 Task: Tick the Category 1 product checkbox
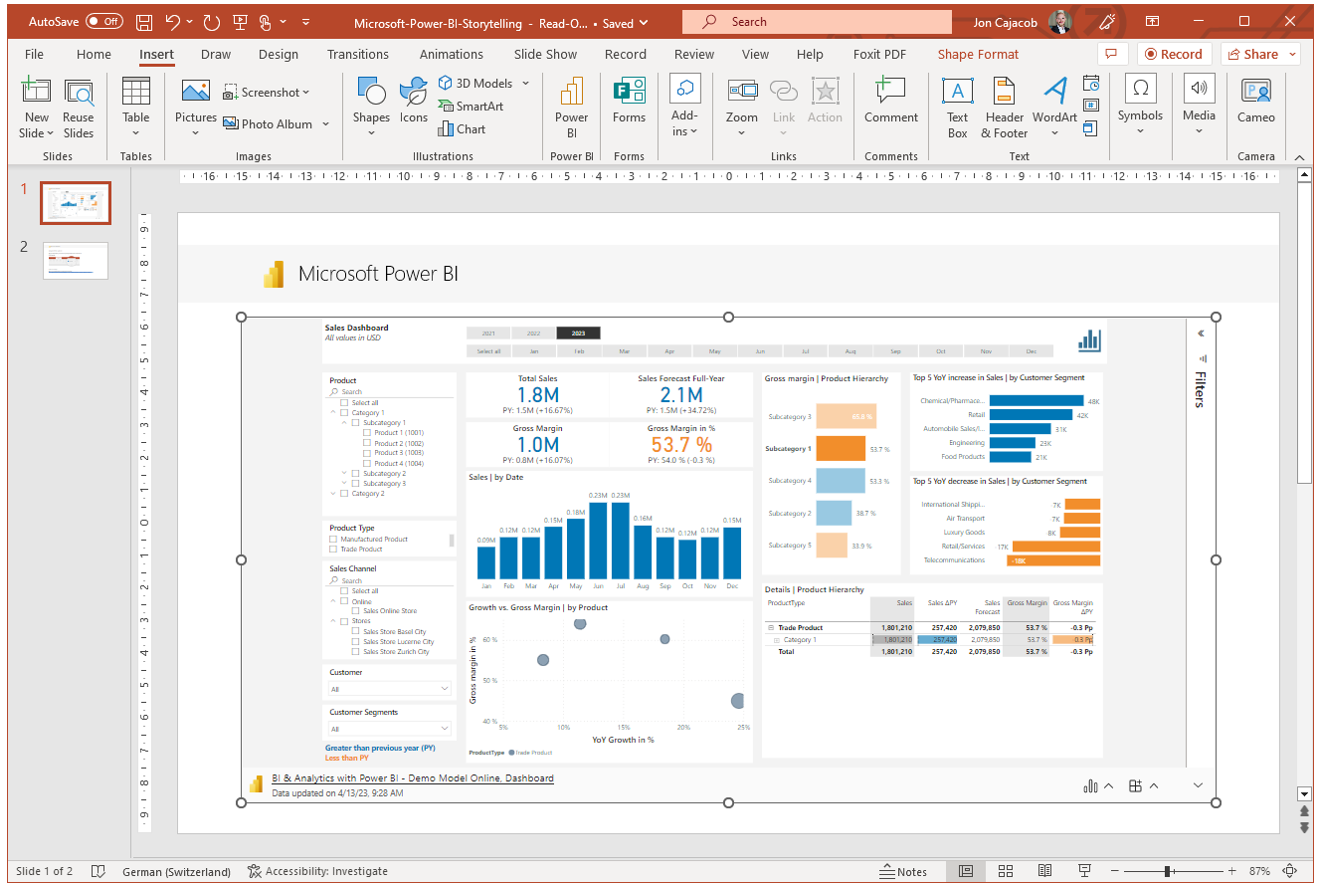point(344,413)
